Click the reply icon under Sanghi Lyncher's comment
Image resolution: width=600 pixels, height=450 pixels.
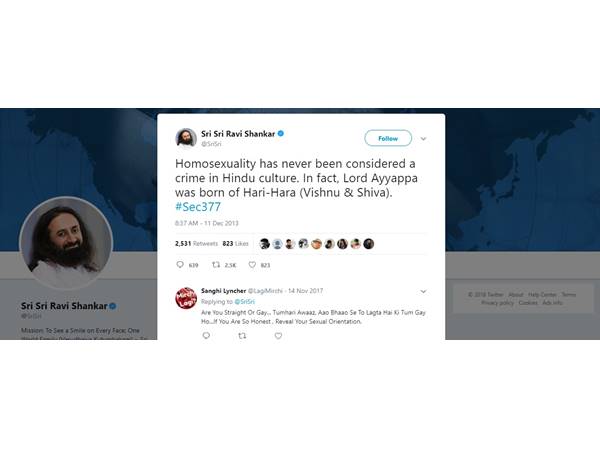pyautogui.click(x=206, y=336)
